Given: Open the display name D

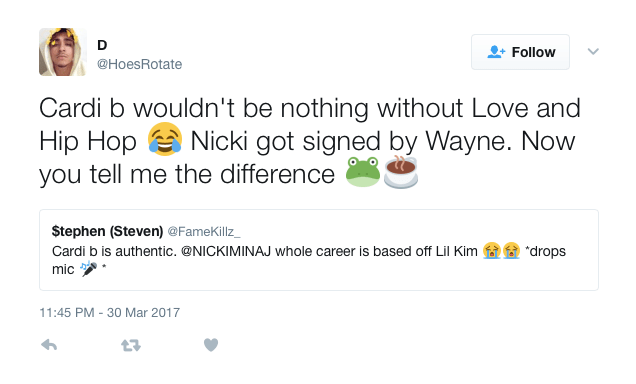Looking at the screenshot, I should [x=102, y=45].
